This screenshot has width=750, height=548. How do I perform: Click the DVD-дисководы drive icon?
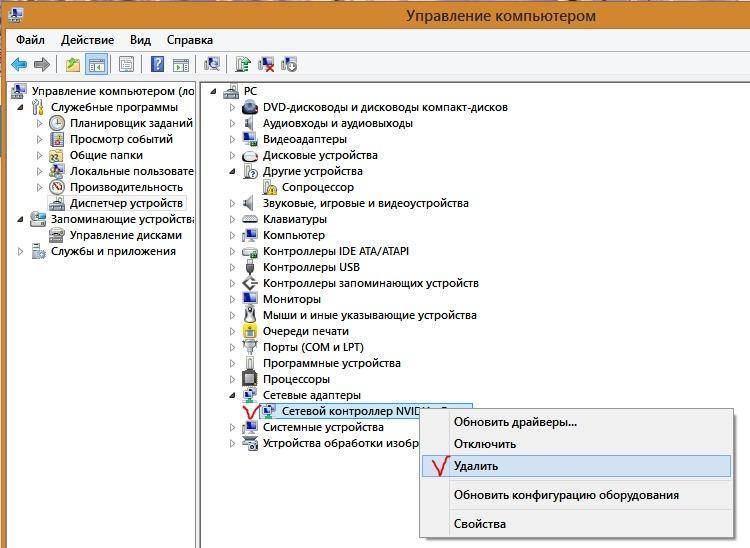pos(250,107)
